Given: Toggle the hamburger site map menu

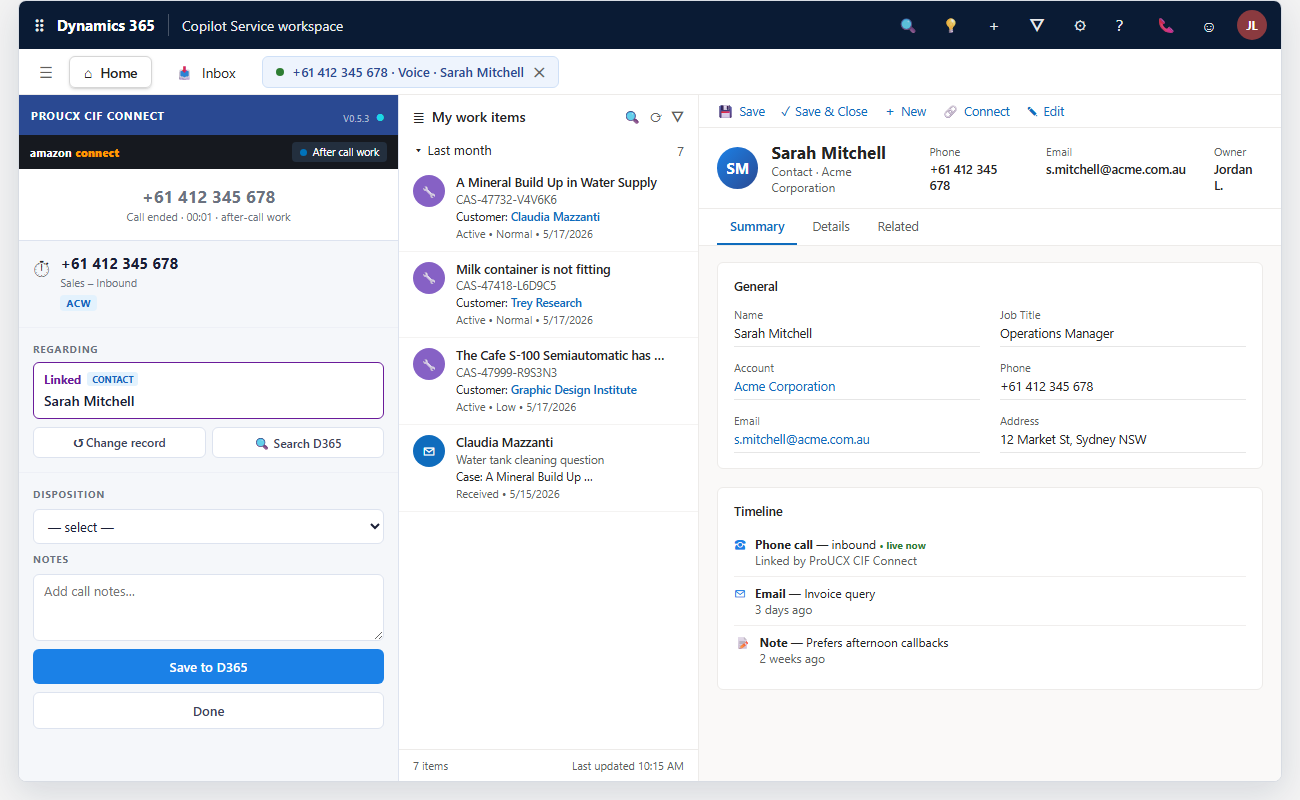Looking at the screenshot, I should [x=46, y=72].
